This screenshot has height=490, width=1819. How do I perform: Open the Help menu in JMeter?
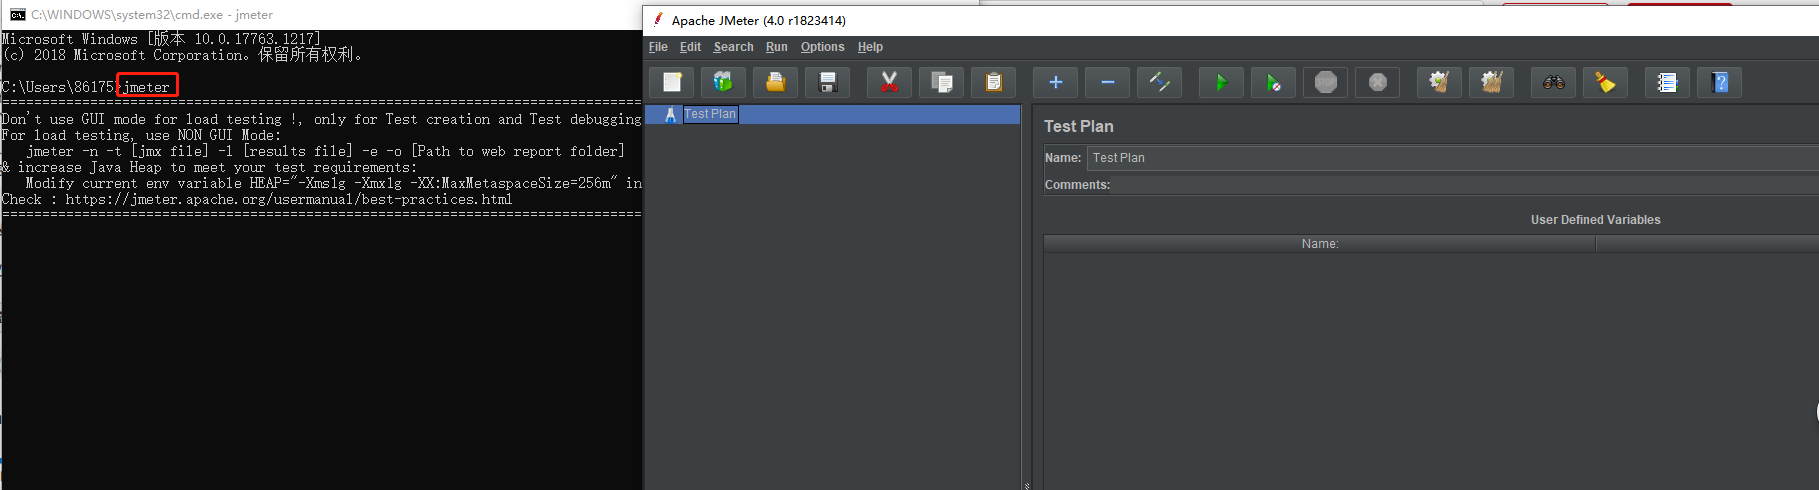[870, 47]
